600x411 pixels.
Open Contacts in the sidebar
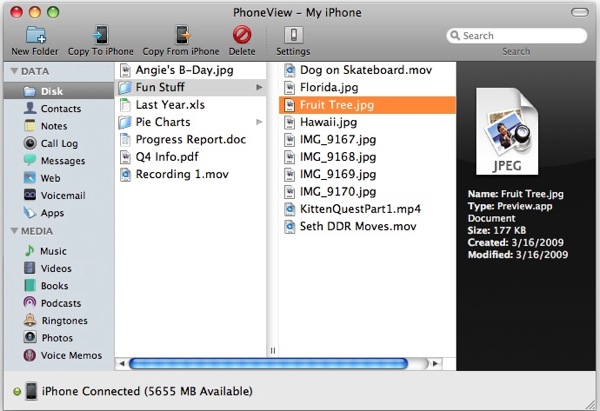point(59,109)
